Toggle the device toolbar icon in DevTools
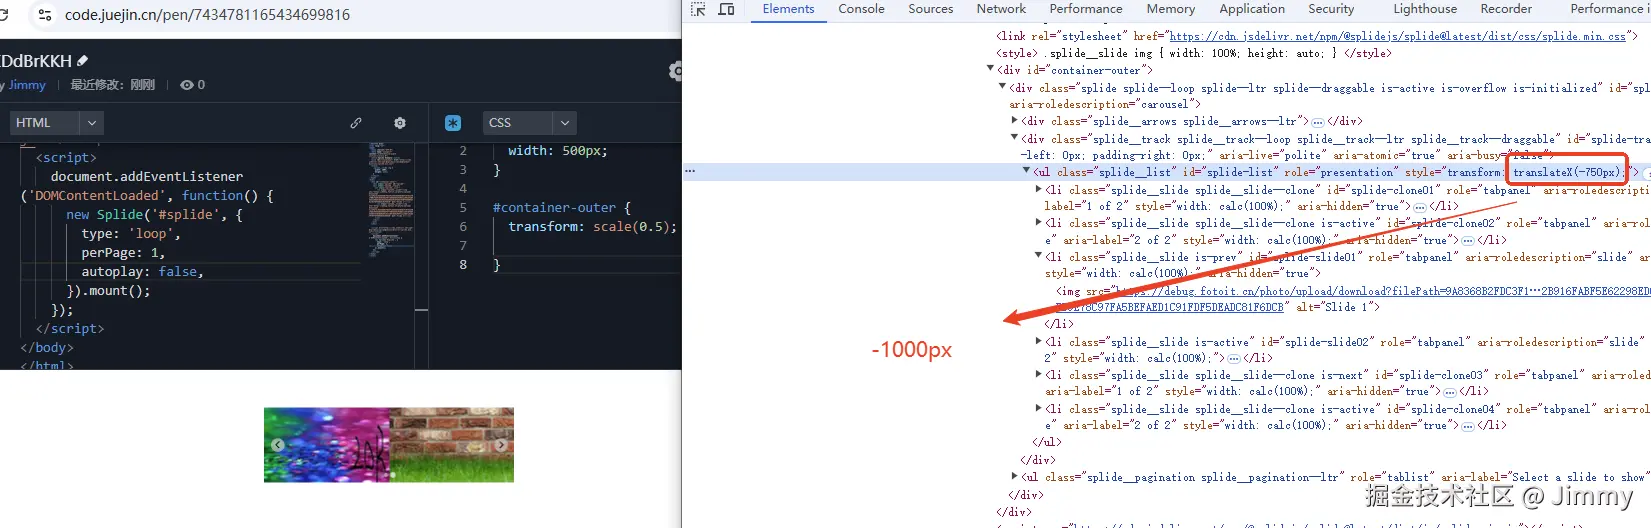This screenshot has height=528, width=1651. coord(727,9)
